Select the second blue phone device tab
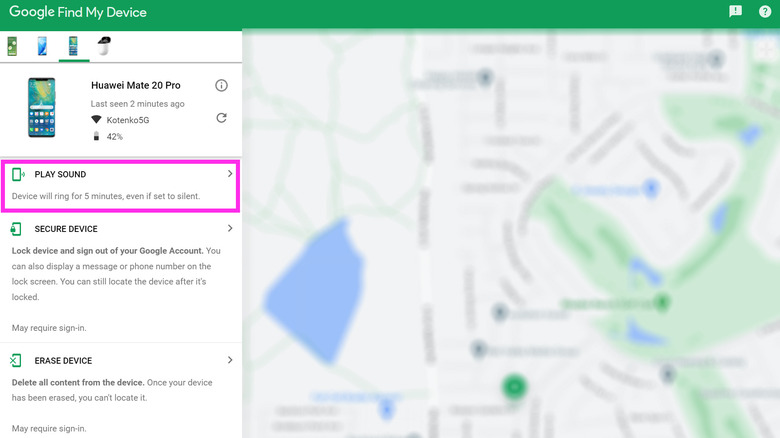Viewport: 780px width, 438px height. (43, 46)
